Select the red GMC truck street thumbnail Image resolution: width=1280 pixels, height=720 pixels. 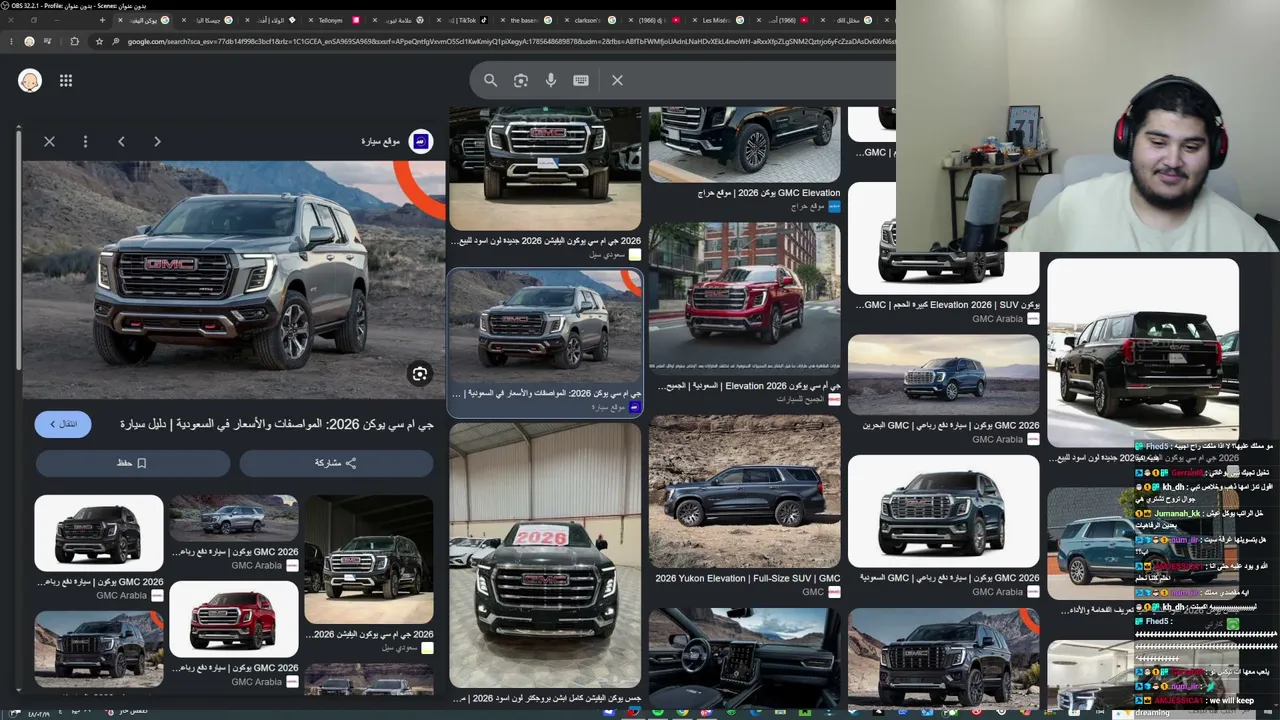tap(745, 298)
